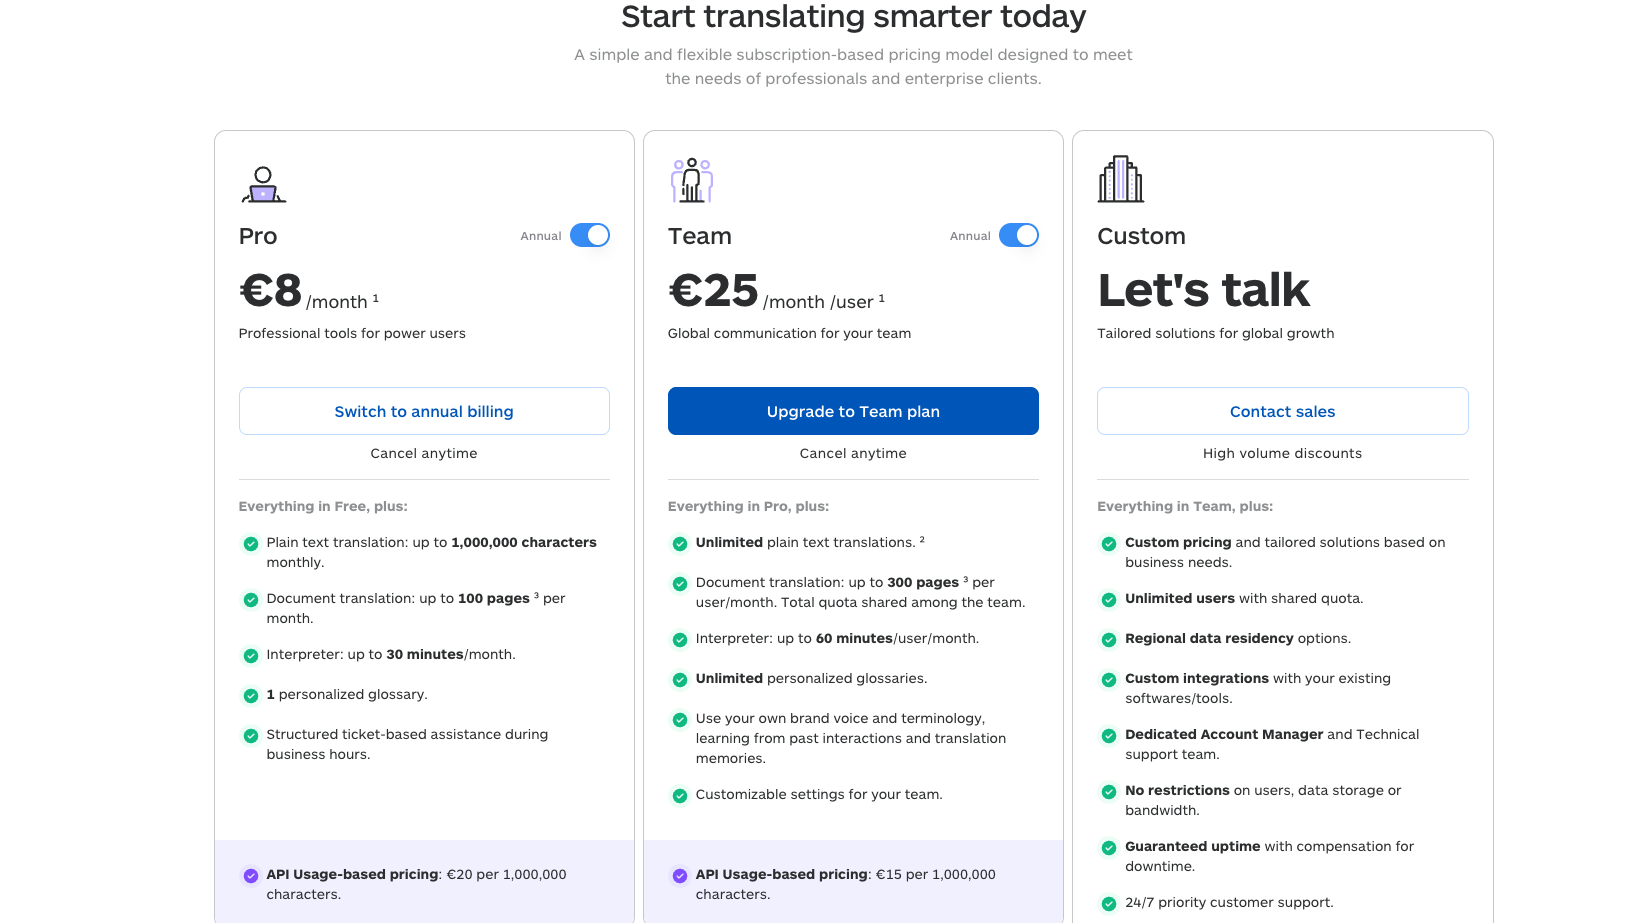Click green check next to Customizable settings

pyautogui.click(x=680, y=796)
